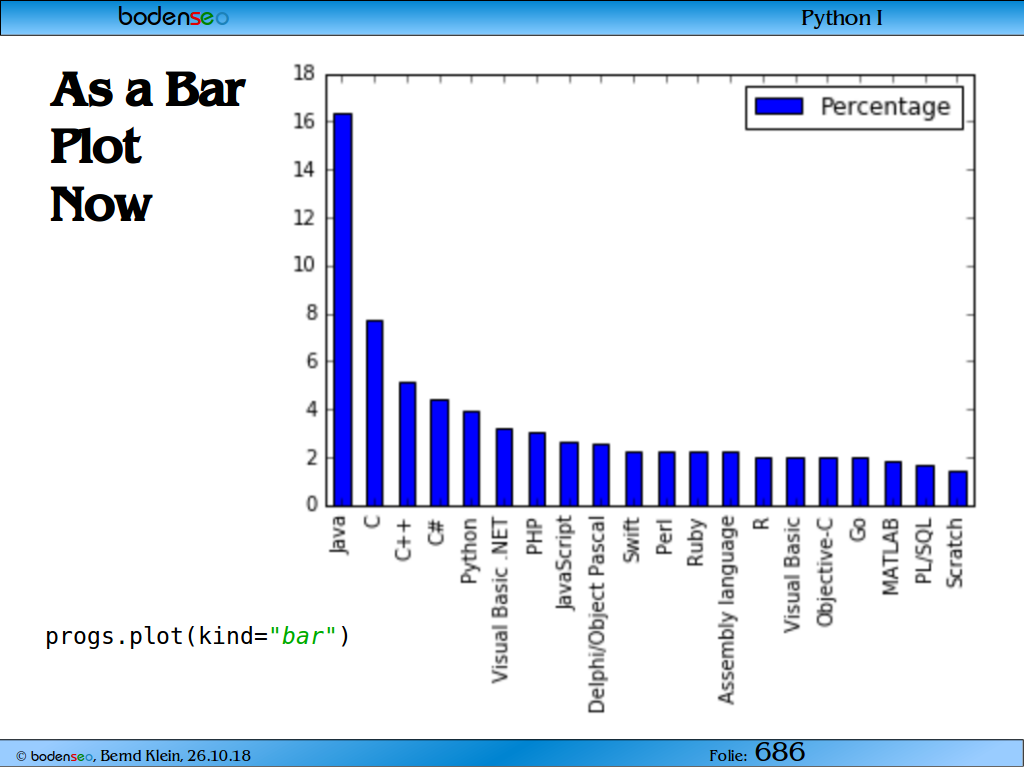1024x768 pixels.
Task: Click the y-axis value 6
Action: click(310, 361)
